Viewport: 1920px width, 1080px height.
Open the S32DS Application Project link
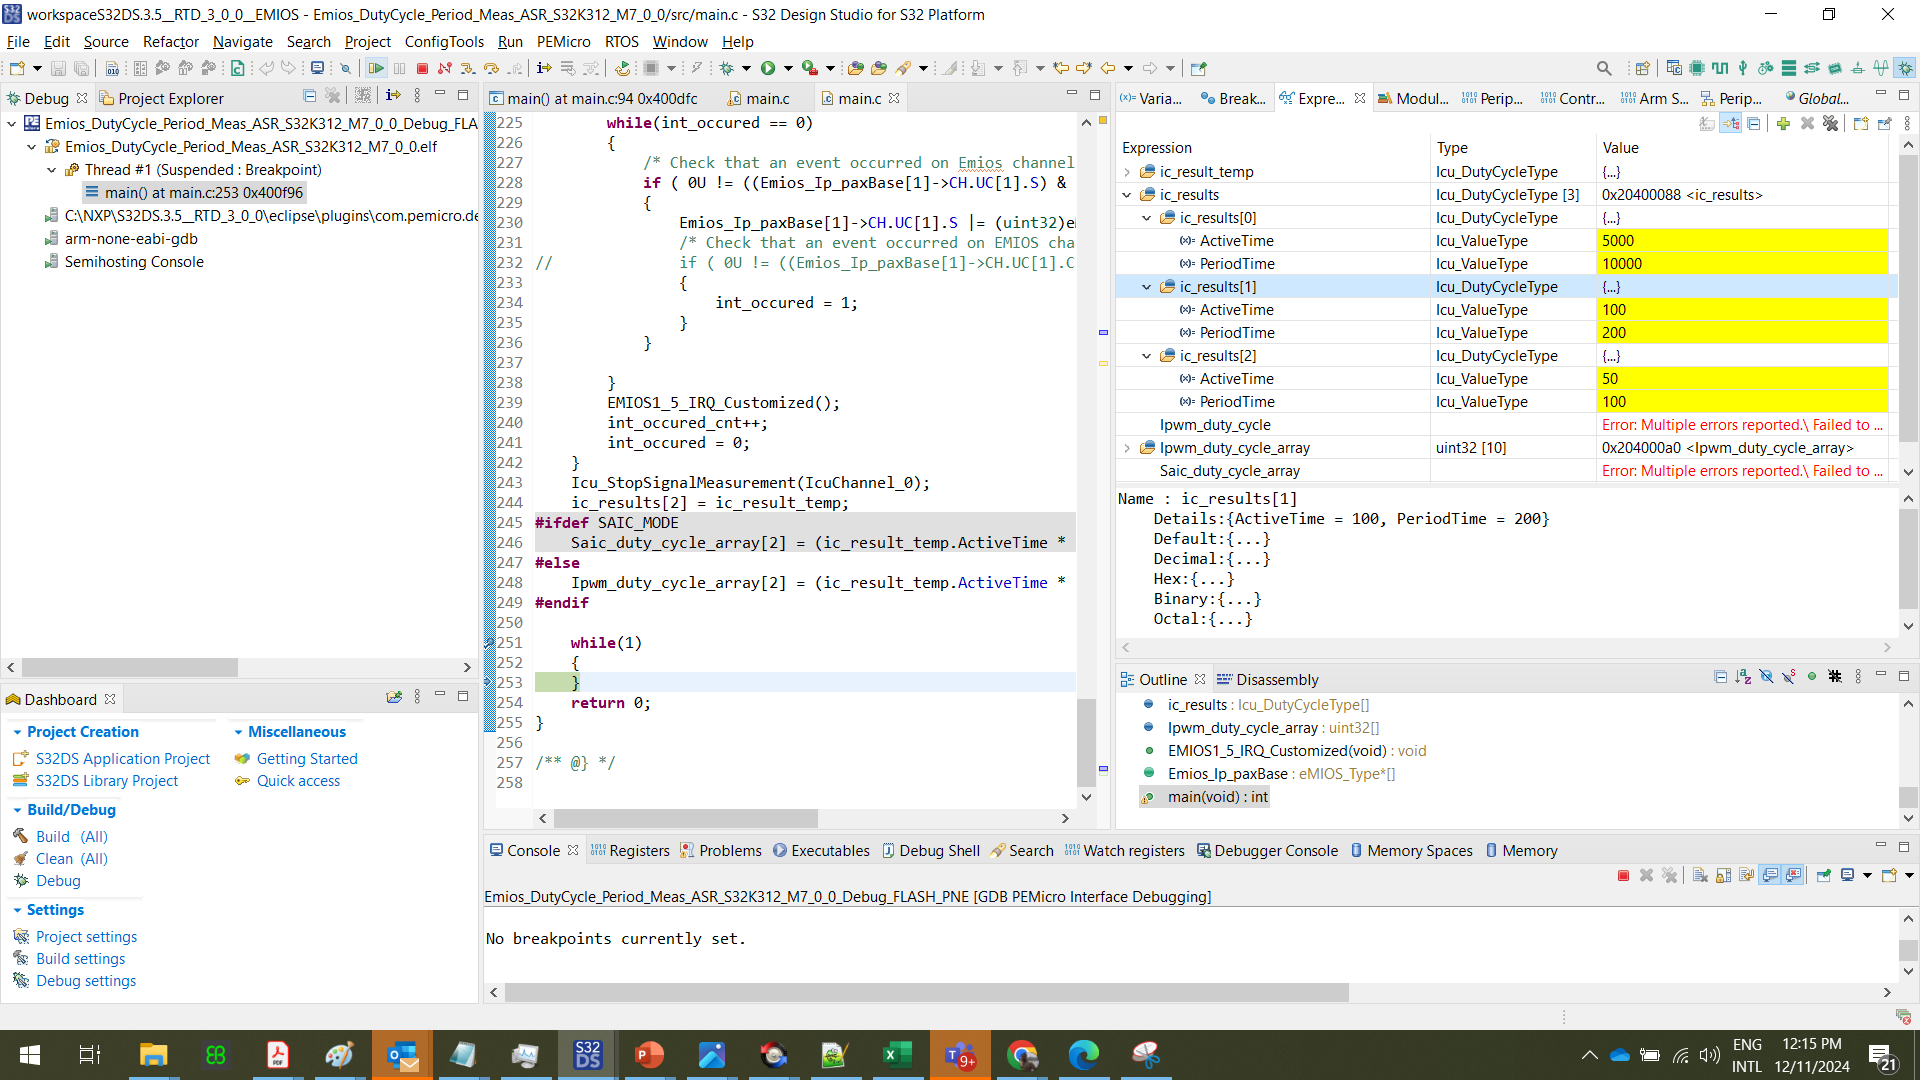click(x=123, y=759)
